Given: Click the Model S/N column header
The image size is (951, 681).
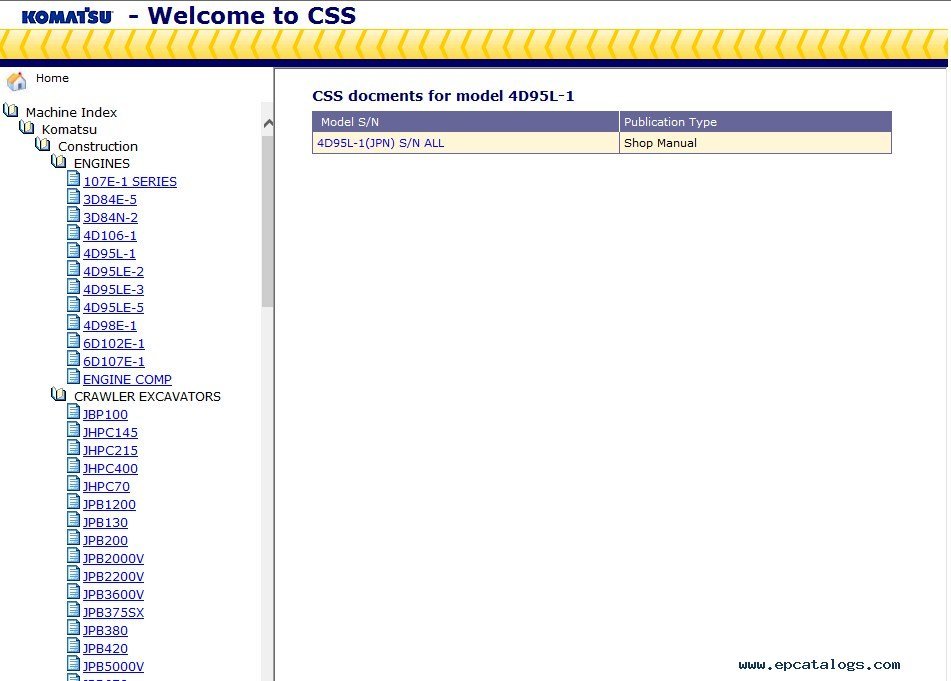Looking at the screenshot, I should (466, 122).
